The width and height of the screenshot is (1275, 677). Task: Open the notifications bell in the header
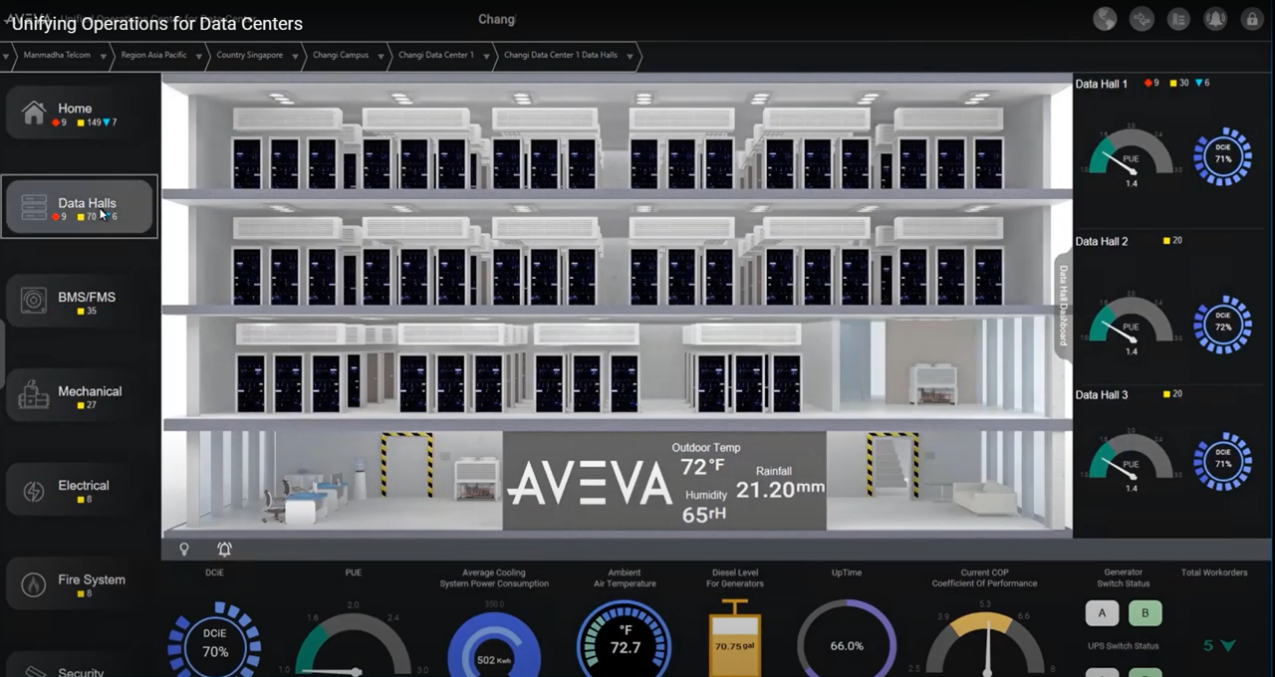[x=1215, y=19]
